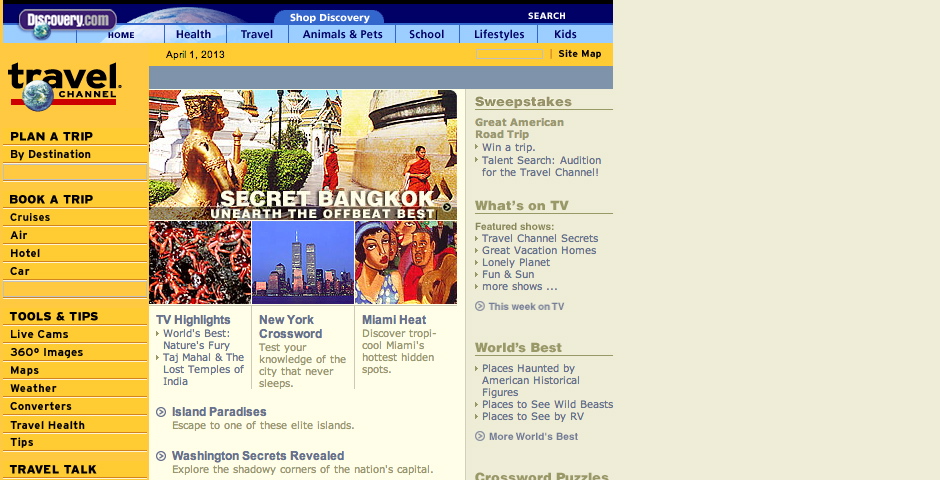Open Great American Road Trip sweepstakes
The width and height of the screenshot is (940, 480).
click(519, 128)
